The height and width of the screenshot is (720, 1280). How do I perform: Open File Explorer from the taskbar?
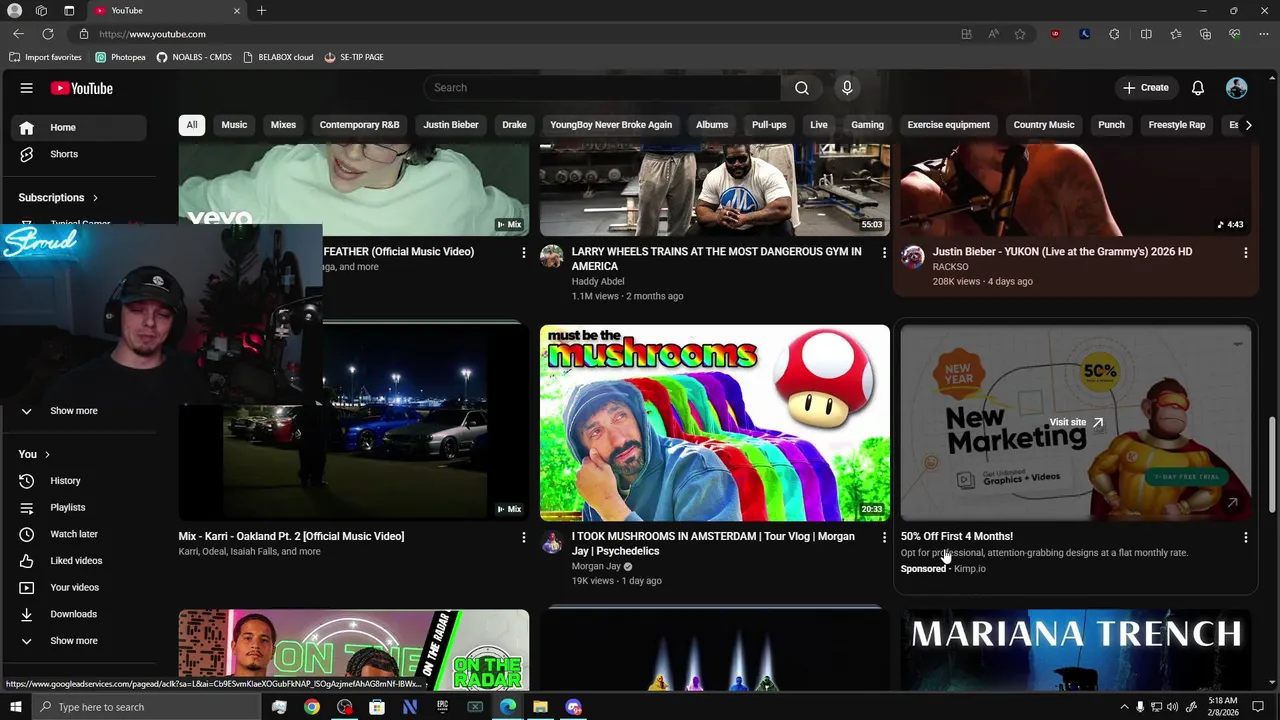(540, 707)
